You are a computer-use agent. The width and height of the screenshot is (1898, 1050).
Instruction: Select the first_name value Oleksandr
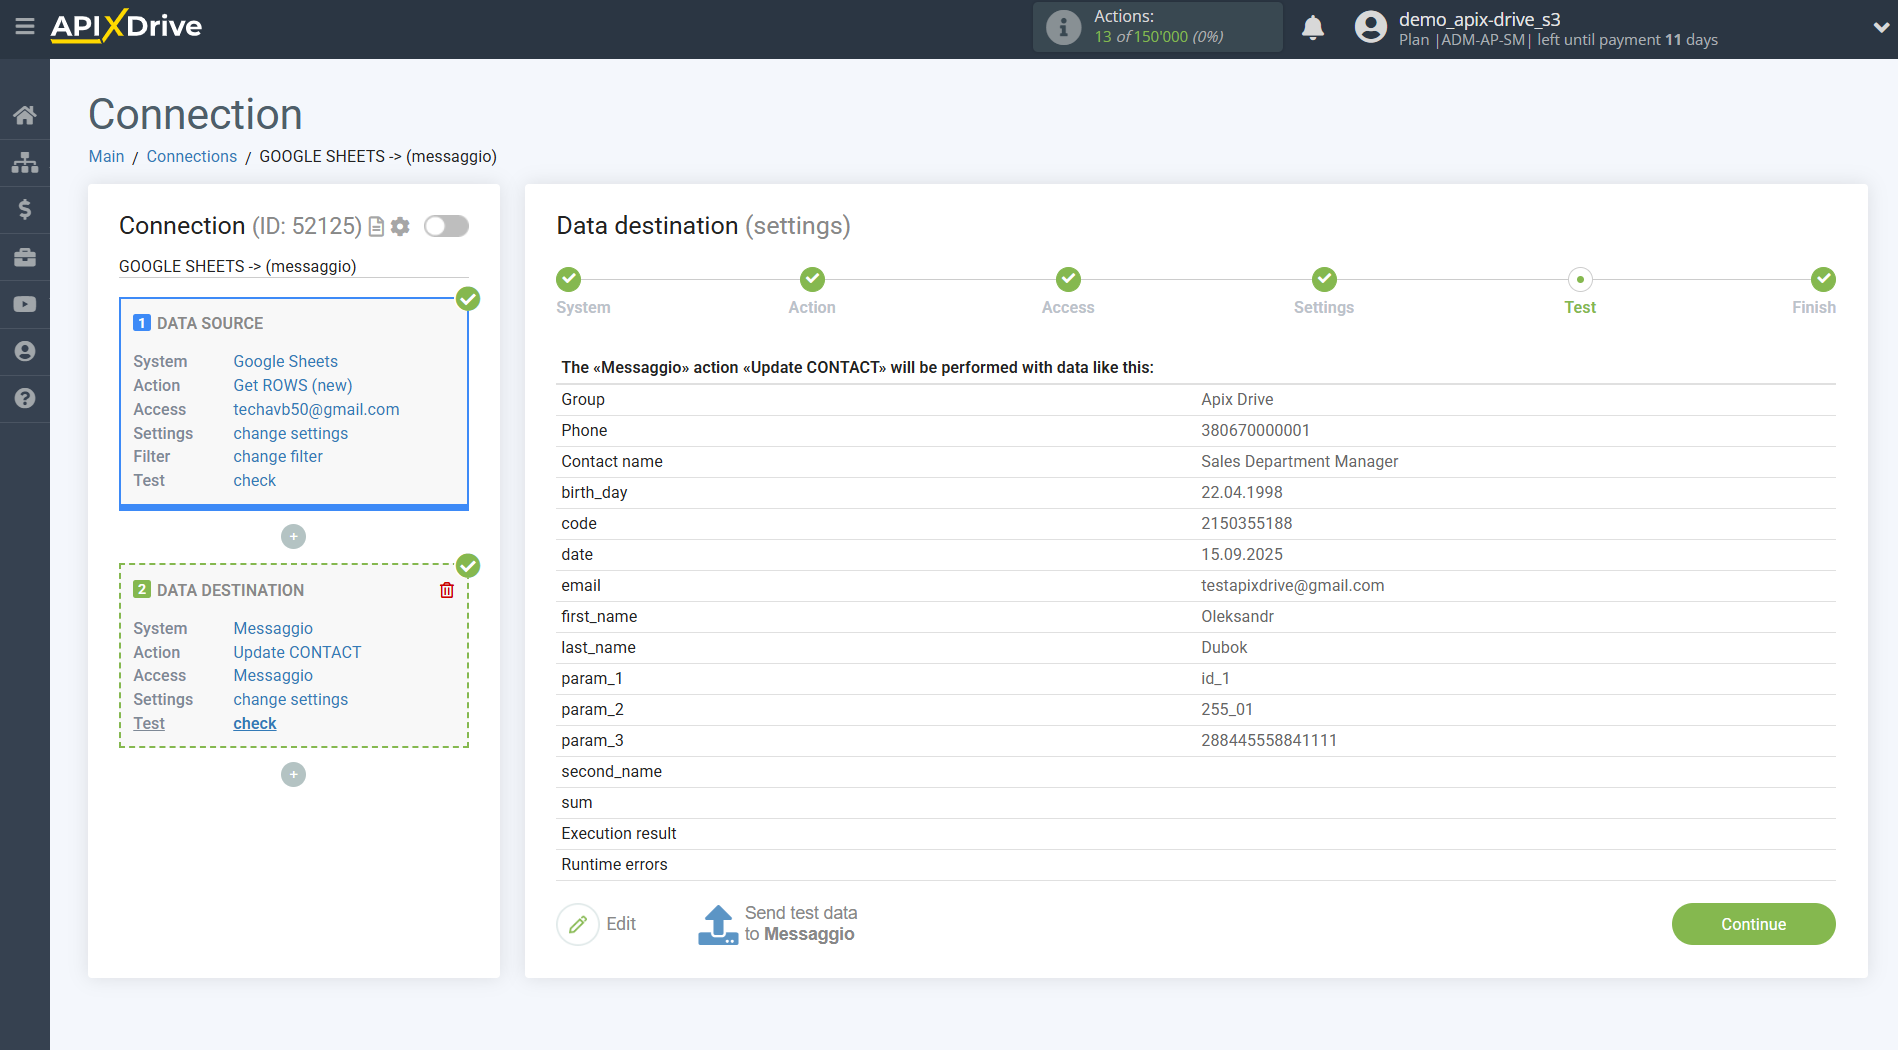1237,616
